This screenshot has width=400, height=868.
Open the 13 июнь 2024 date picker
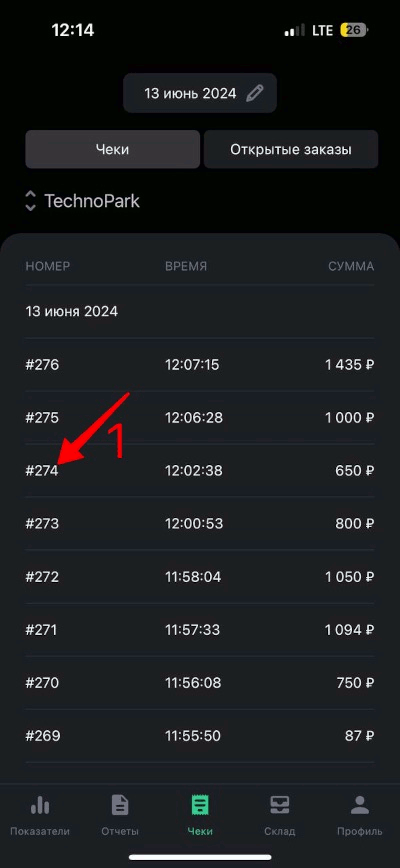[200, 93]
